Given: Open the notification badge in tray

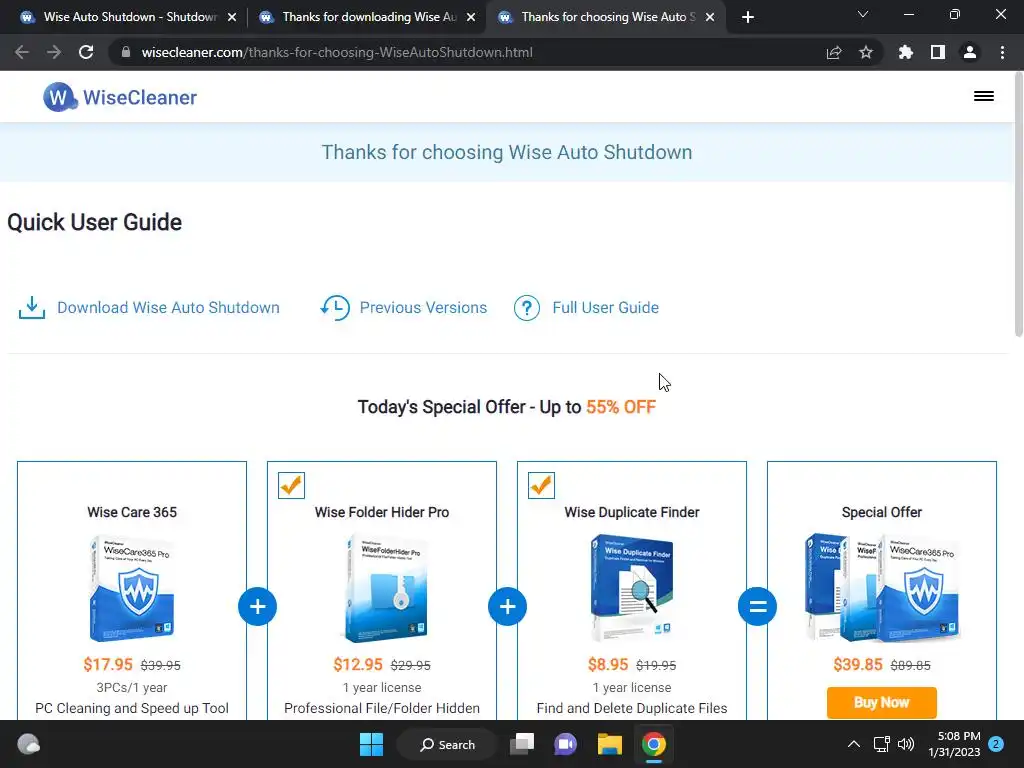Looking at the screenshot, I should click(x=996, y=743).
